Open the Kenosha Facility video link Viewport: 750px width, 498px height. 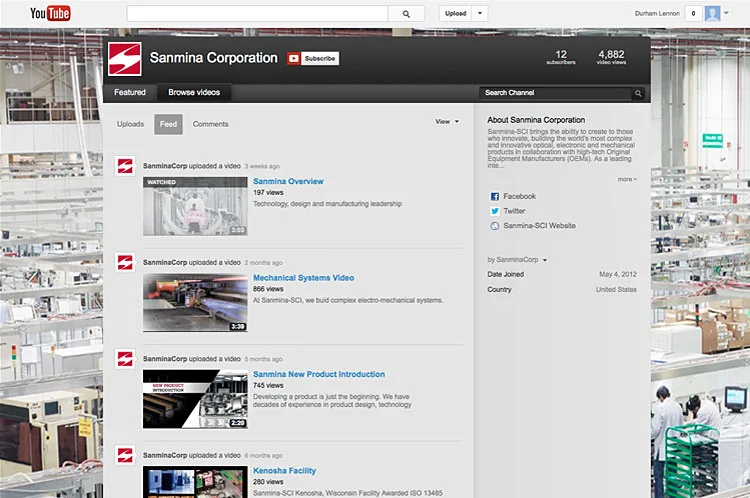(285, 471)
